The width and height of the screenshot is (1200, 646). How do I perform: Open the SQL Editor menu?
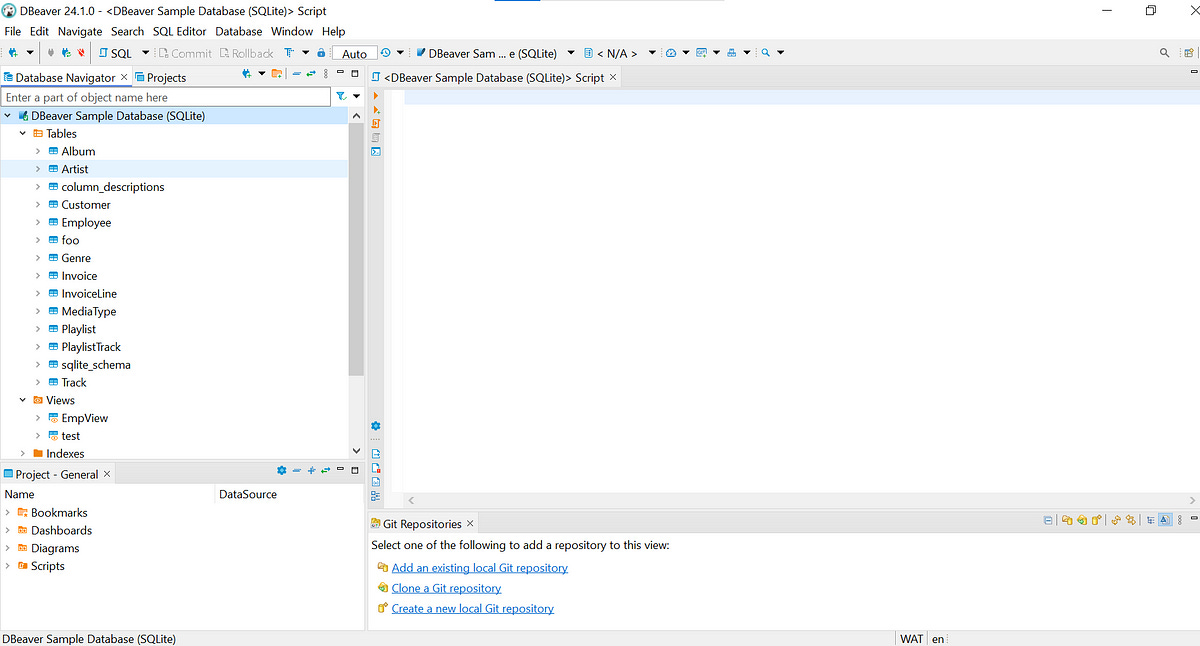(180, 31)
